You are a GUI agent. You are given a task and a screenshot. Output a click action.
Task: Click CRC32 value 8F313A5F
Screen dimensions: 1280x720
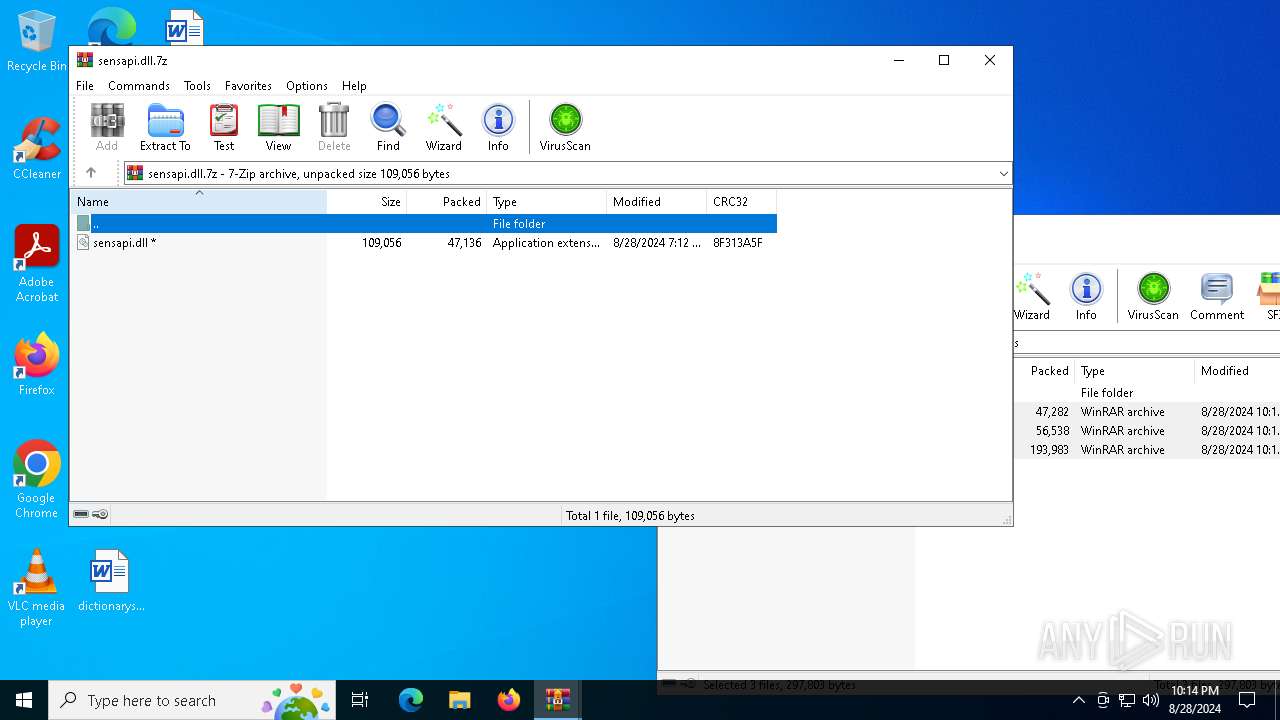click(x=738, y=243)
